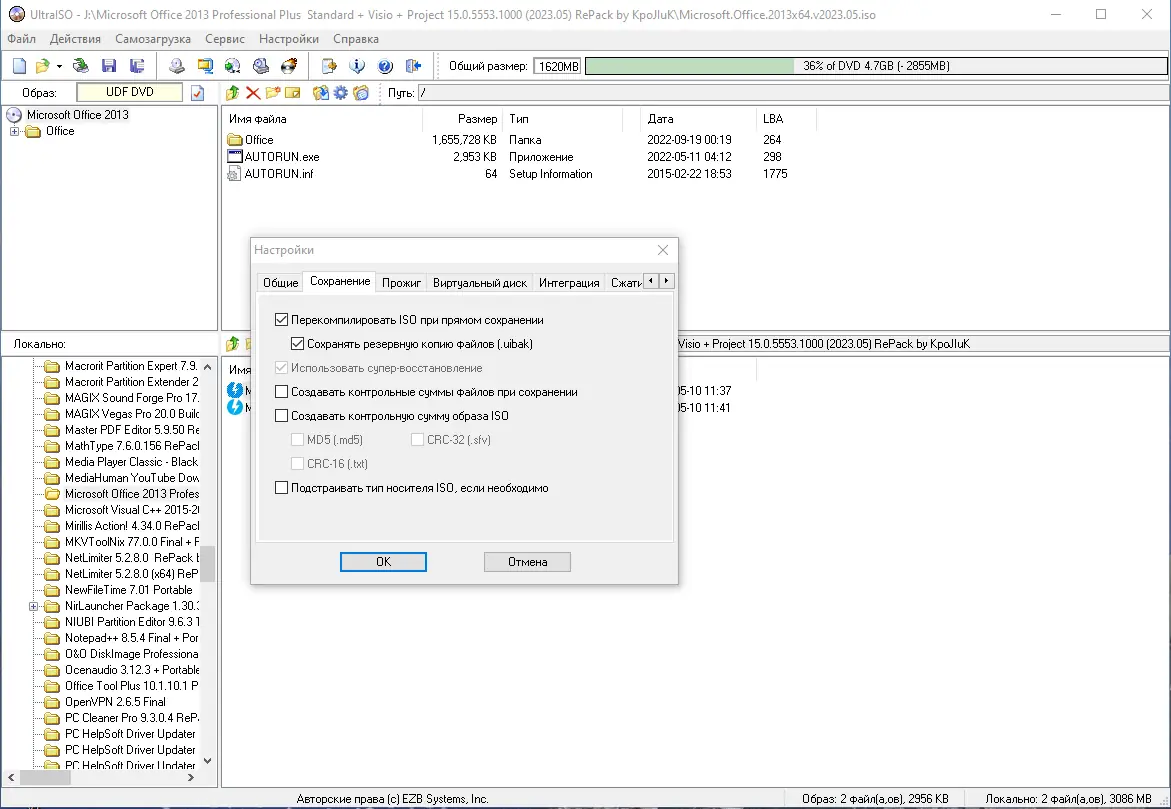Confirm settings with OK button
Image resolution: width=1171 pixels, height=809 pixels.
tap(383, 562)
